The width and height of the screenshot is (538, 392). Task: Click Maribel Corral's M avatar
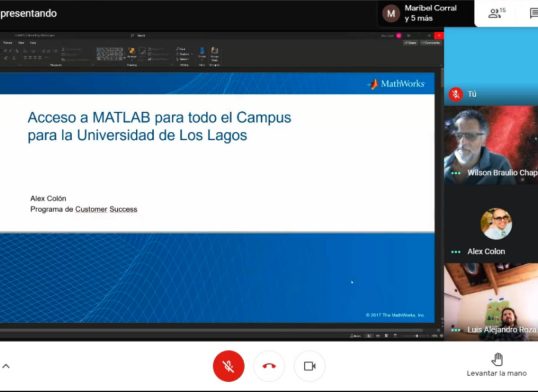point(391,13)
